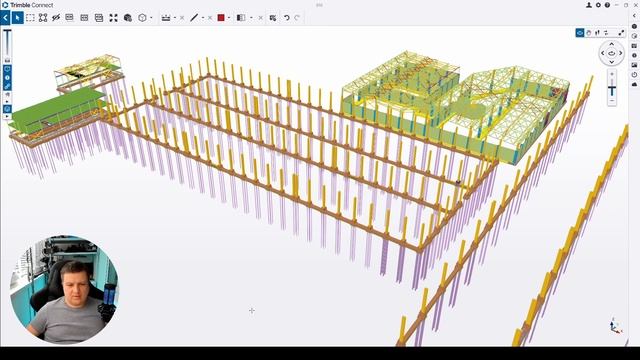Screen dimensions: 640x360
Task: Click the projection cube icon
Action: tap(142, 18)
